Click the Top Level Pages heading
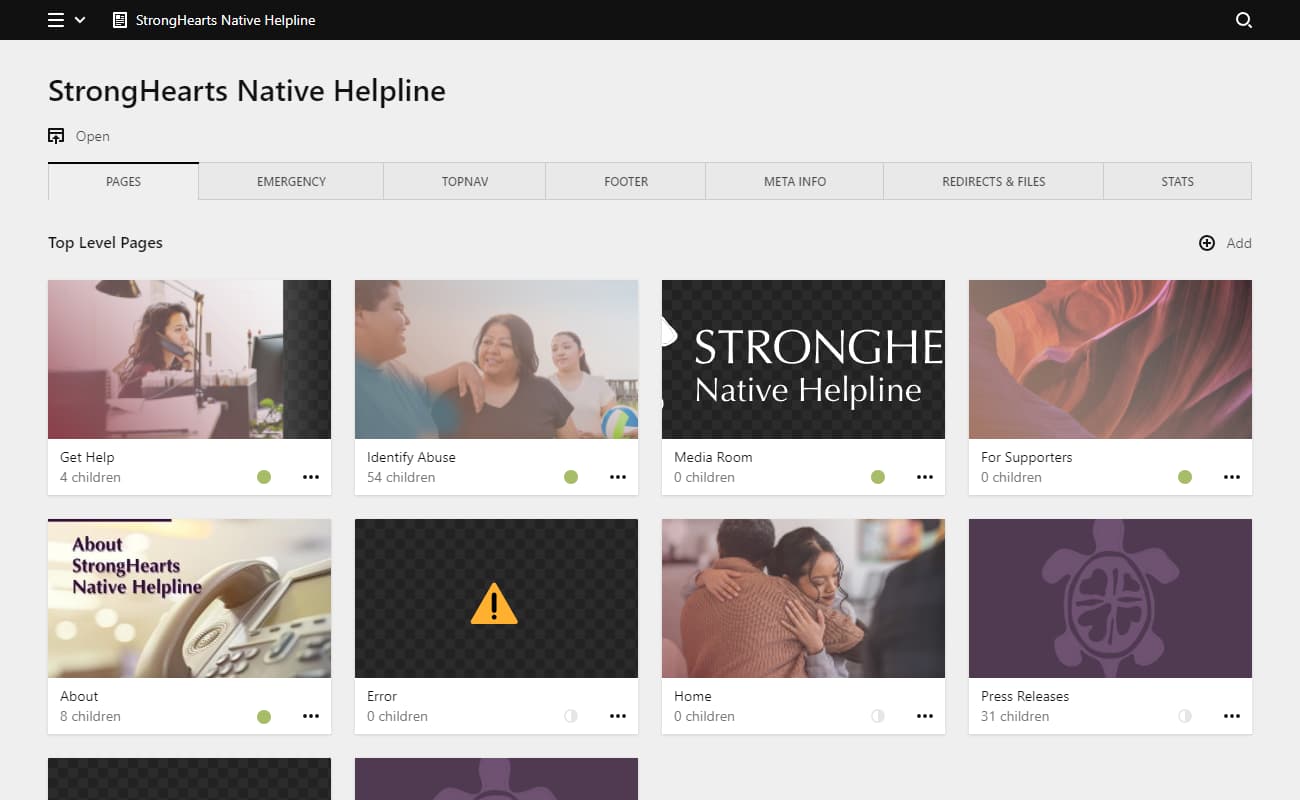Viewport: 1300px width, 800px height. coord(105,243)
